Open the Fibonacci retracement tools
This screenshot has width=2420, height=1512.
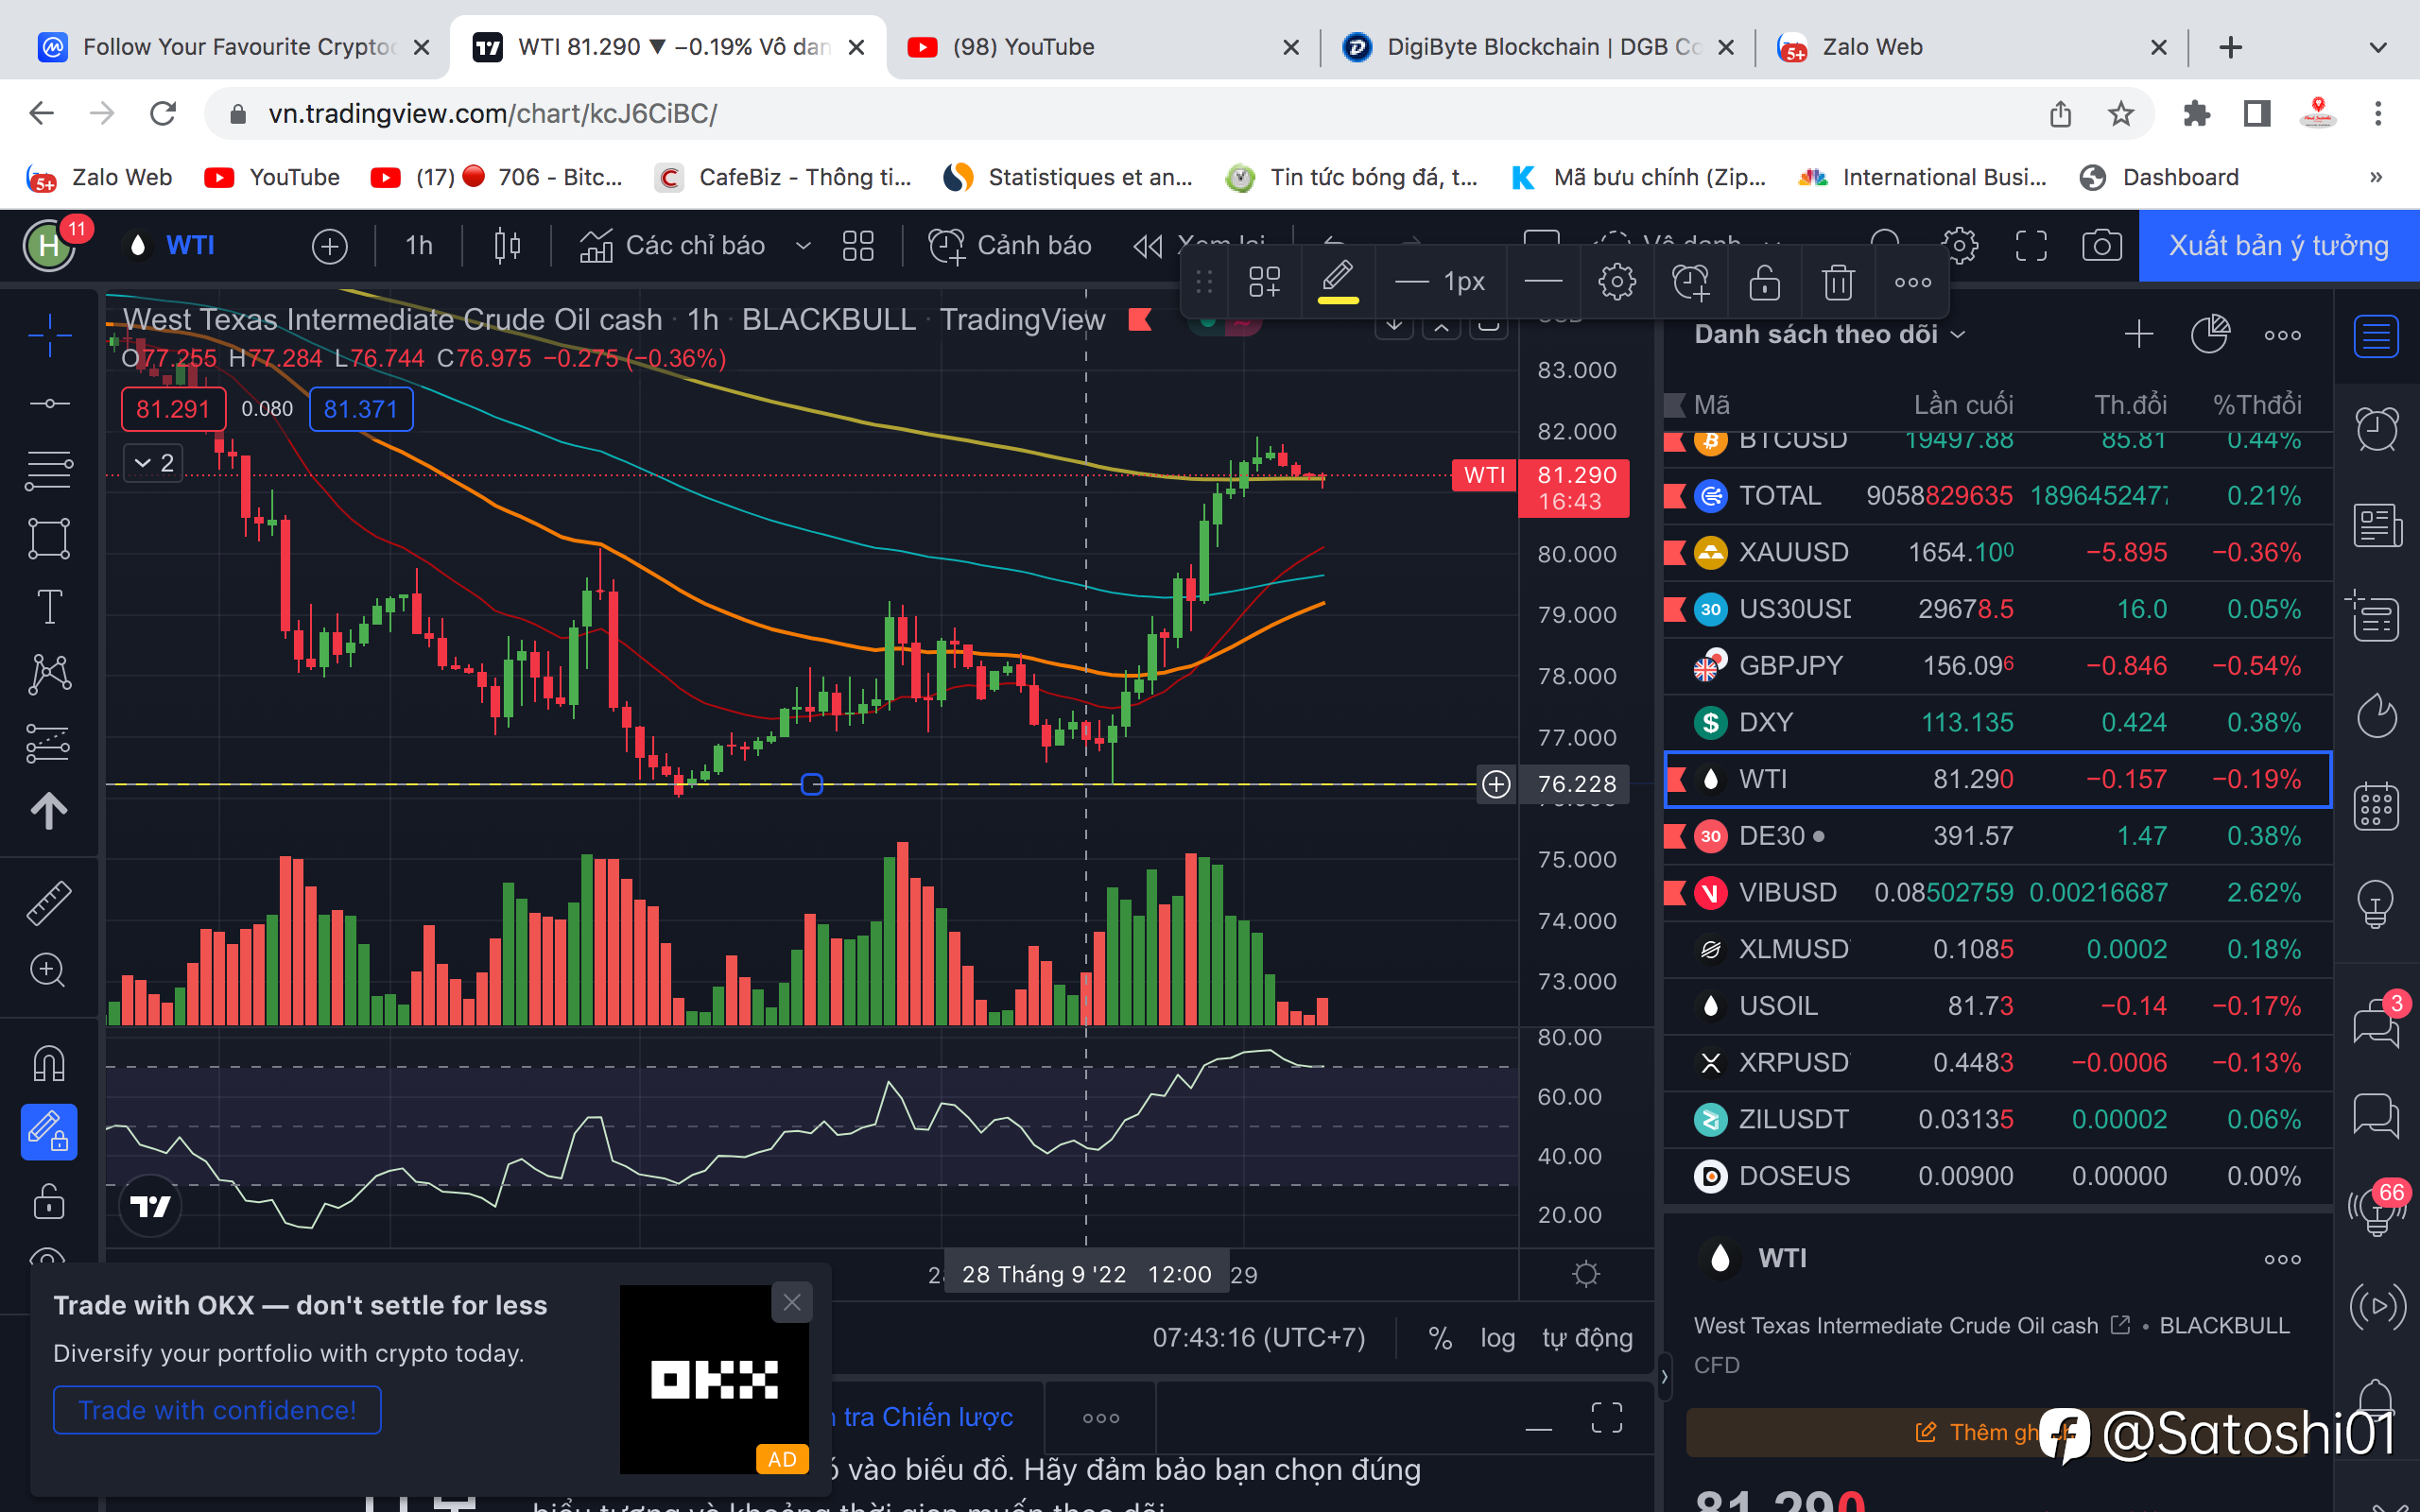49,470
